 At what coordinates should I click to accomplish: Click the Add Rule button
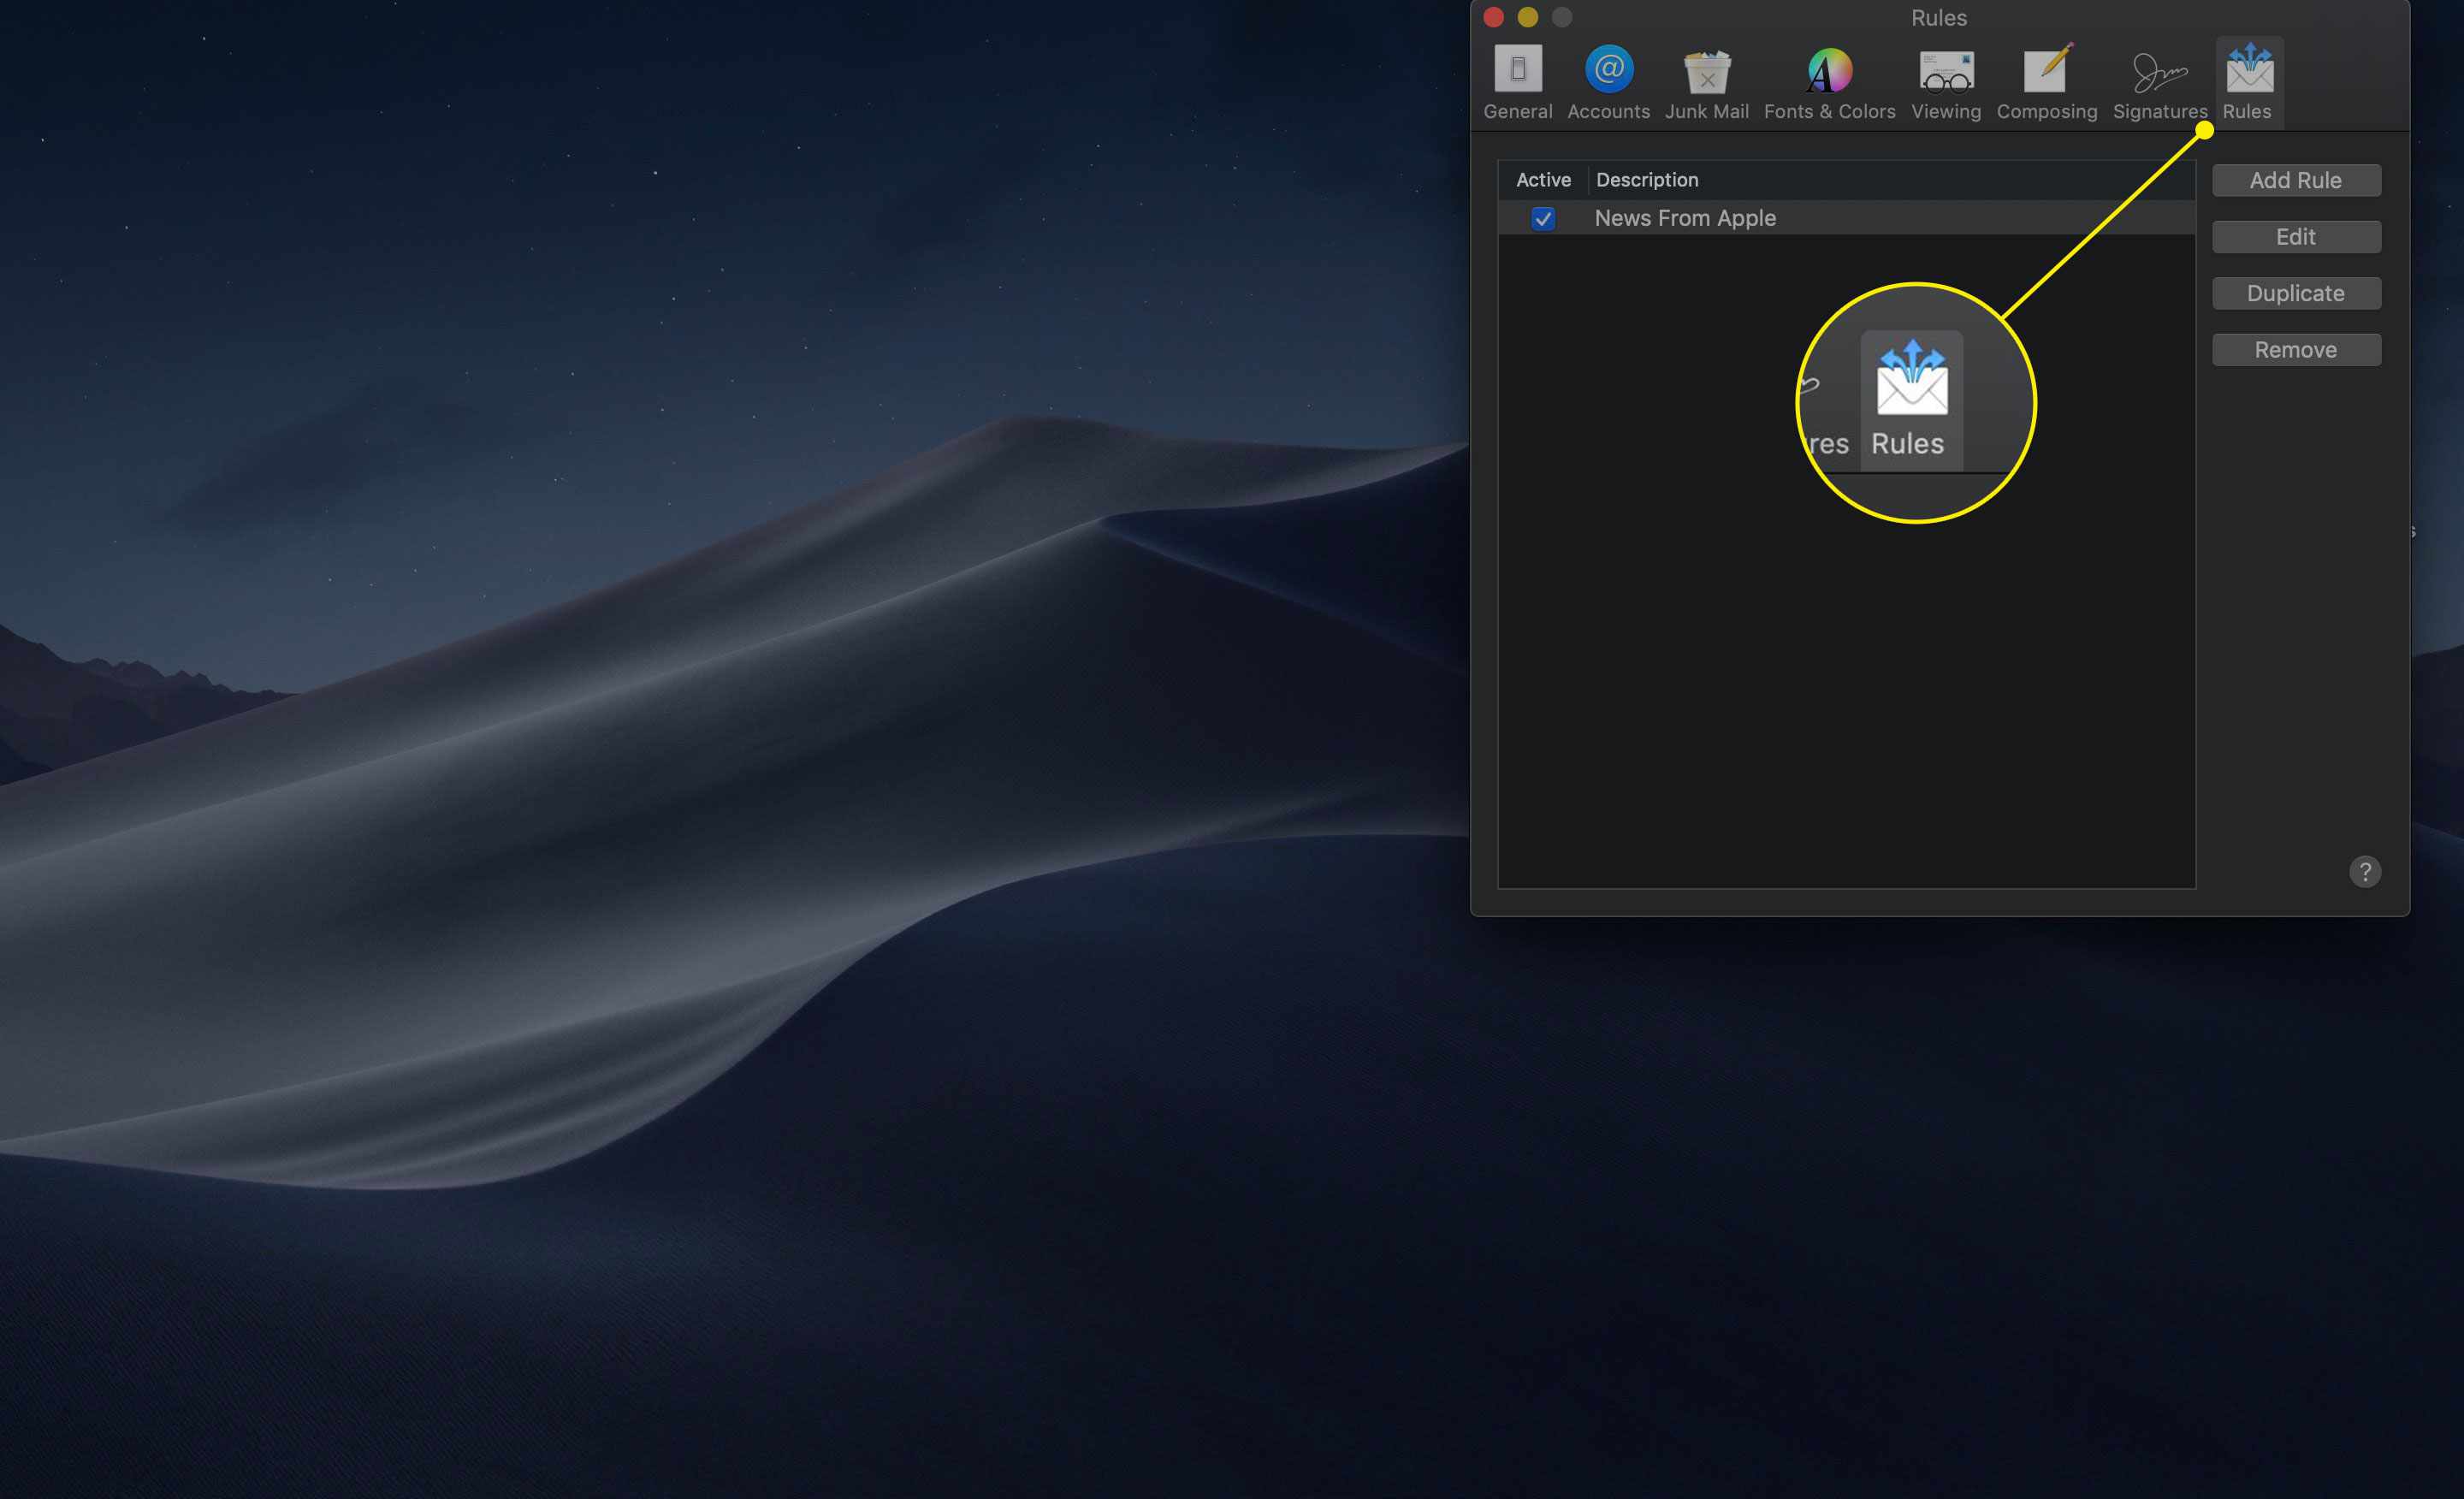pos(2295,178)
